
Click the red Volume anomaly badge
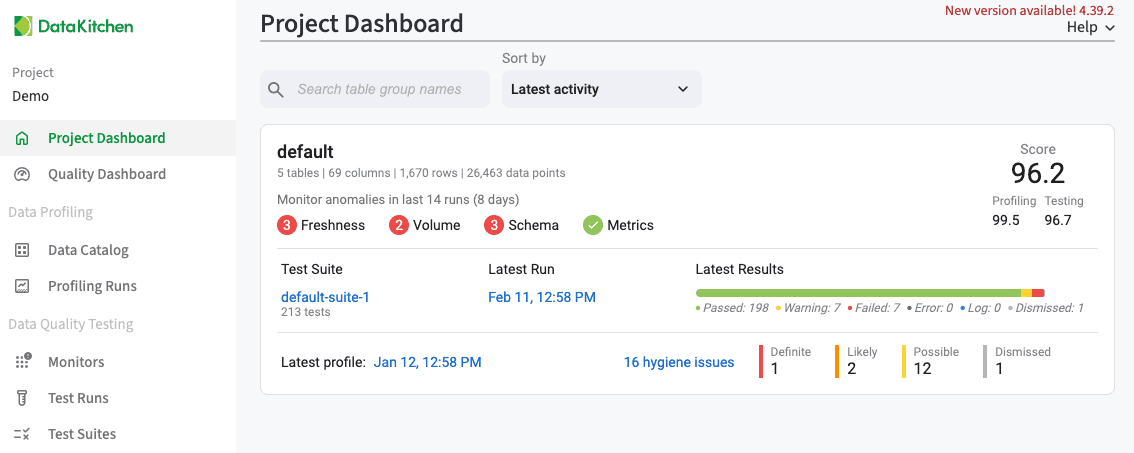pos(399,225)
